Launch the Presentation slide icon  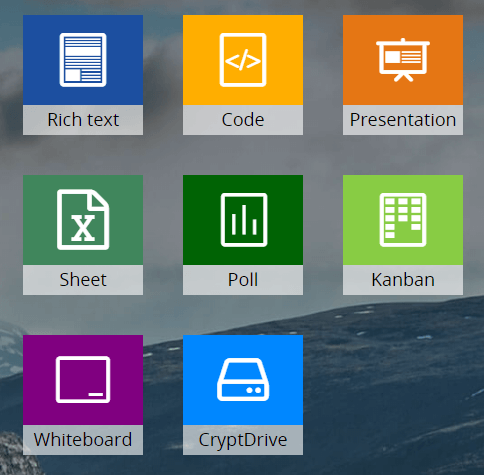(403, 60)
